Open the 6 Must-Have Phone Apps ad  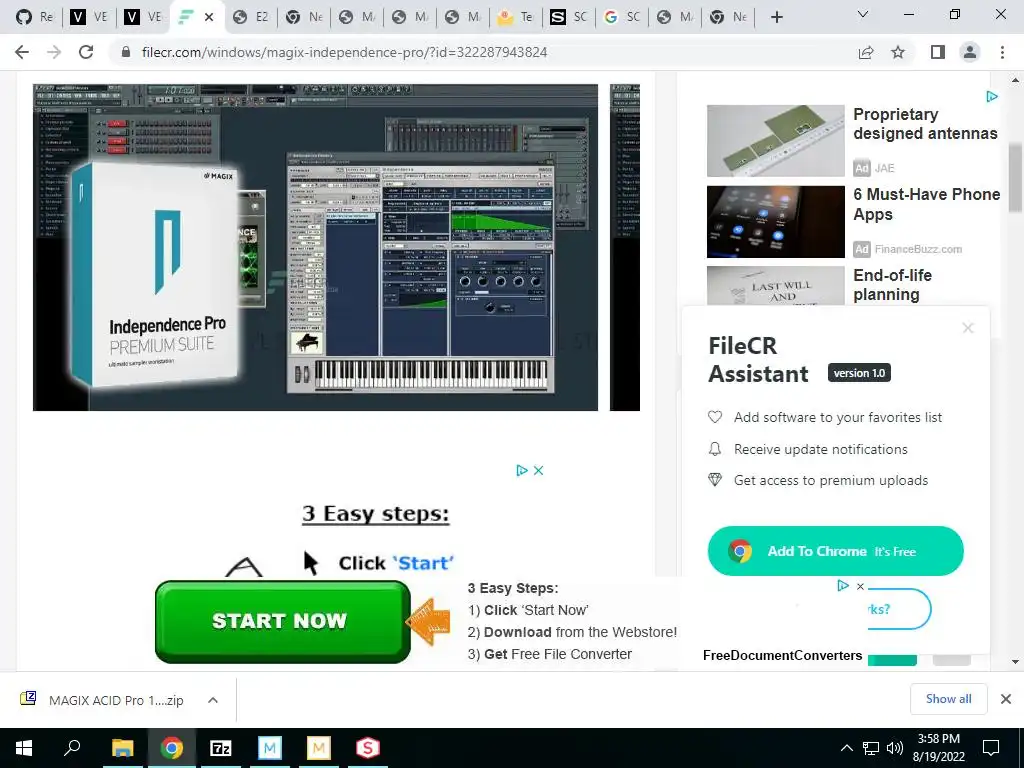(x=926, y=204)
